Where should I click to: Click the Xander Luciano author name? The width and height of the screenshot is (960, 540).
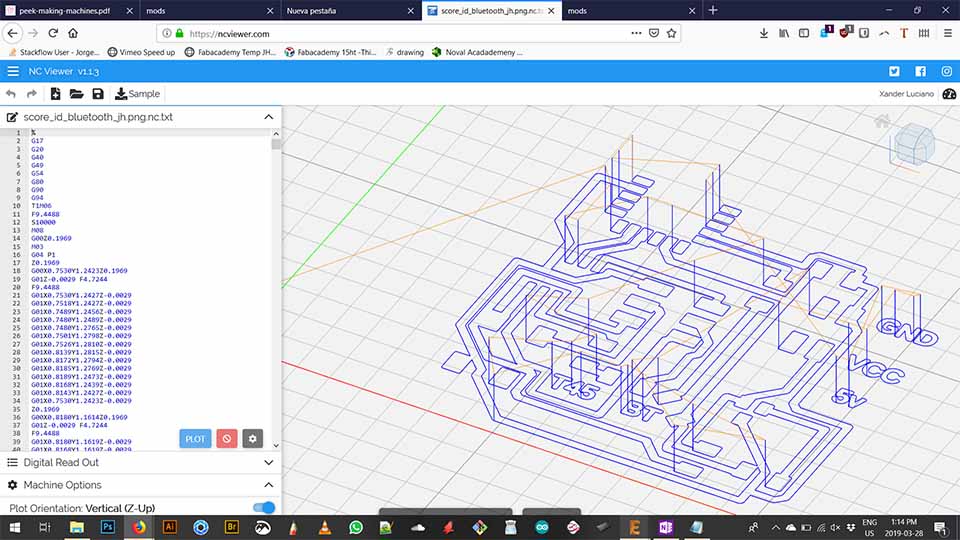(x=906, y=94)
